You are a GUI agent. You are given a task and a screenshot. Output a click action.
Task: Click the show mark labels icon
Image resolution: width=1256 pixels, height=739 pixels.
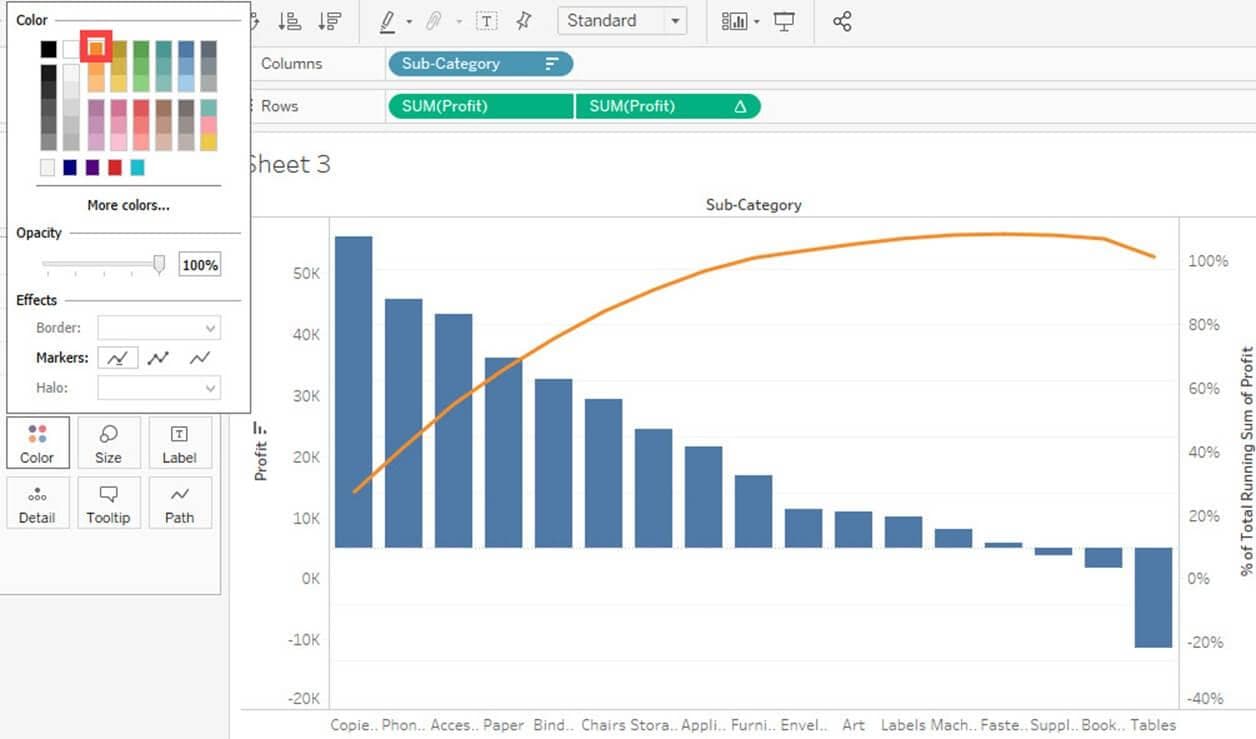click(x=736, y=20)
